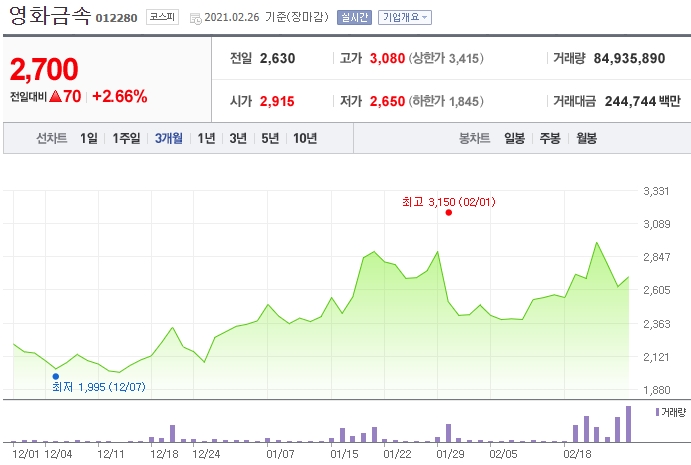691x465 pixels.
Task: Click the 상한가 3,415 text
Action: click(446, 58)
